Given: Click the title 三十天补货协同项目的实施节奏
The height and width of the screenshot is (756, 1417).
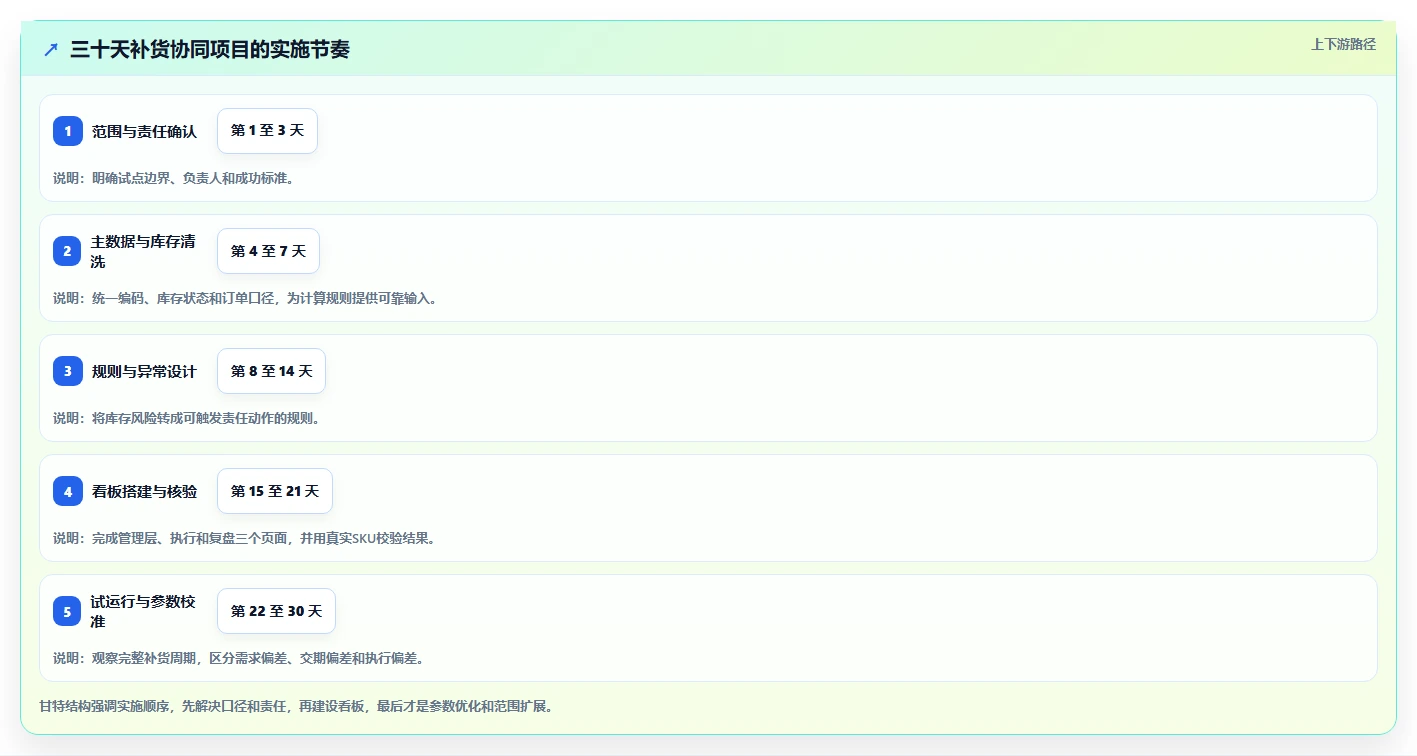Looking at the screenshot, I should coord(210,49).
